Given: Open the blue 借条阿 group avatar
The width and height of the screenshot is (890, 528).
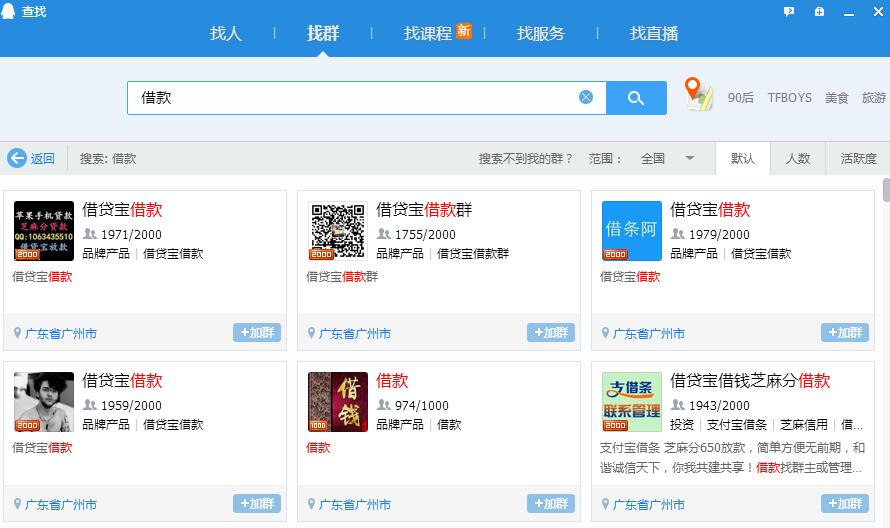Looking at the screenshot, I should [632, 231].
